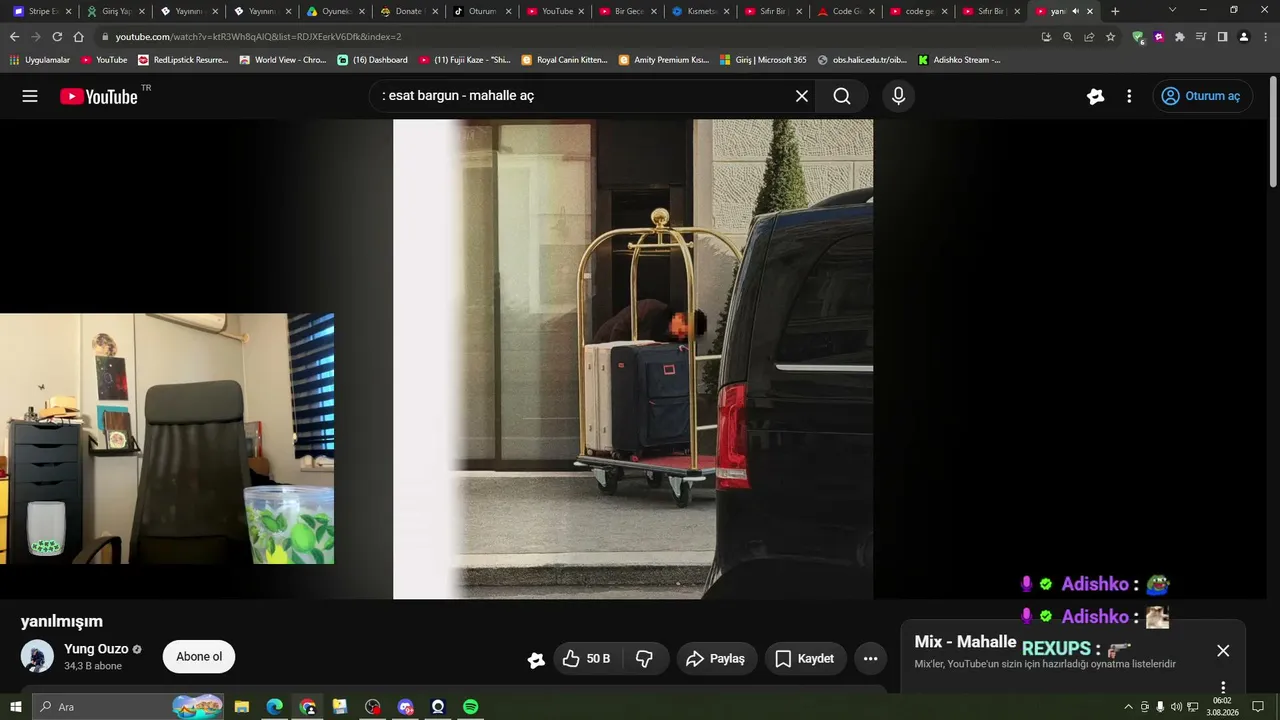This screenshot has height=720, width=1280.
Task: Click the Kaydet save button
Action: 805,658
